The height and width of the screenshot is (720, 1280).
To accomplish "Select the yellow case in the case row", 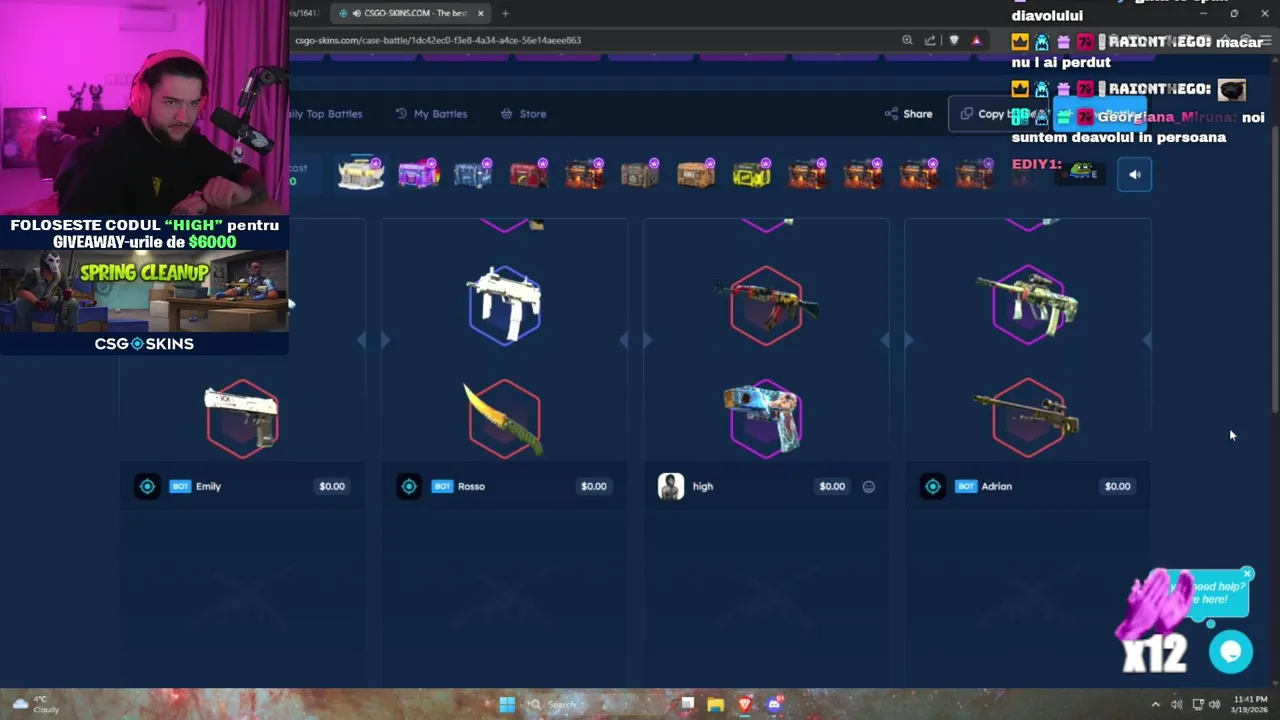I will [751, 174].
